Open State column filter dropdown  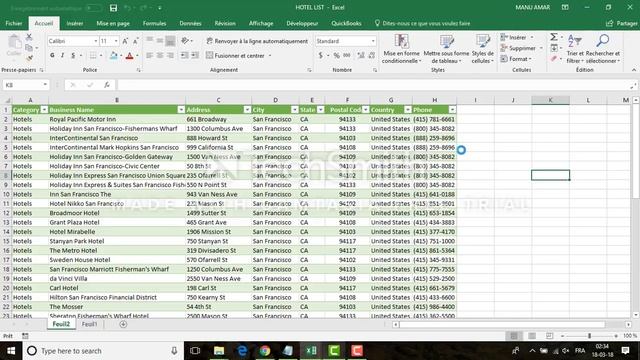320,110
